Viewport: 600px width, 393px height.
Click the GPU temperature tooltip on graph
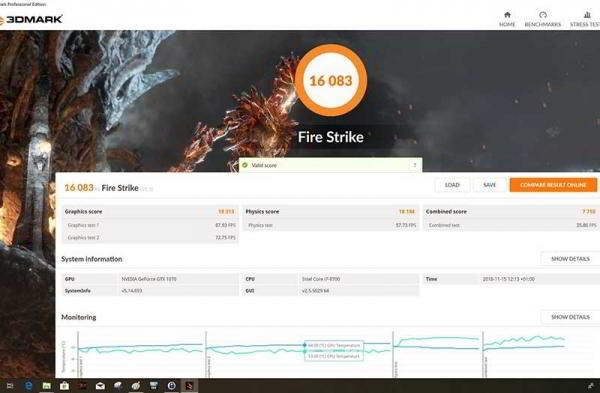[x=334, y=345]
